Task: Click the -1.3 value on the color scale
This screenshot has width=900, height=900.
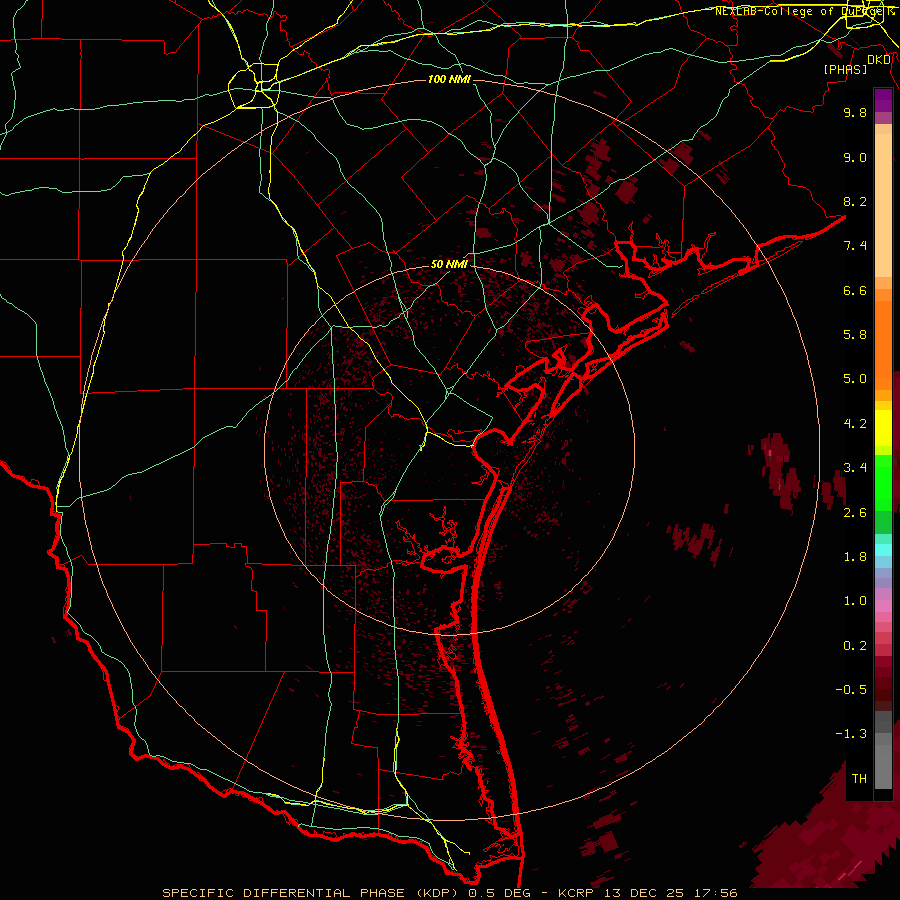Action: pyautogui.click(x=851, y=734)
